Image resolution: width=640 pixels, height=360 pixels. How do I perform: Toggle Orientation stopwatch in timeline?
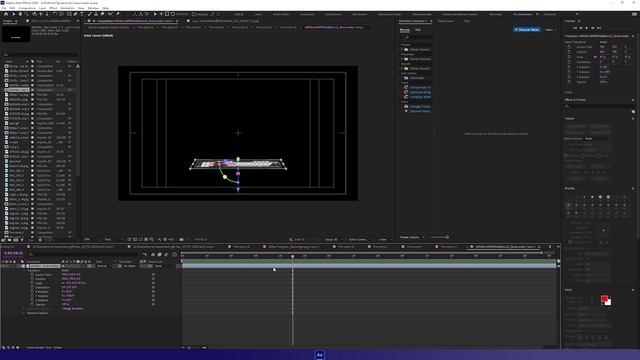click(32, 287)
